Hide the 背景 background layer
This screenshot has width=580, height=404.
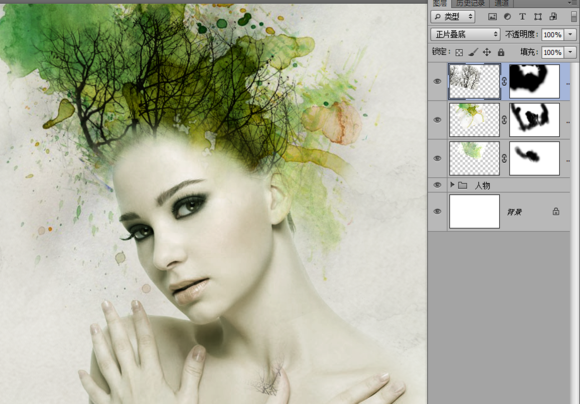(437, 211)
